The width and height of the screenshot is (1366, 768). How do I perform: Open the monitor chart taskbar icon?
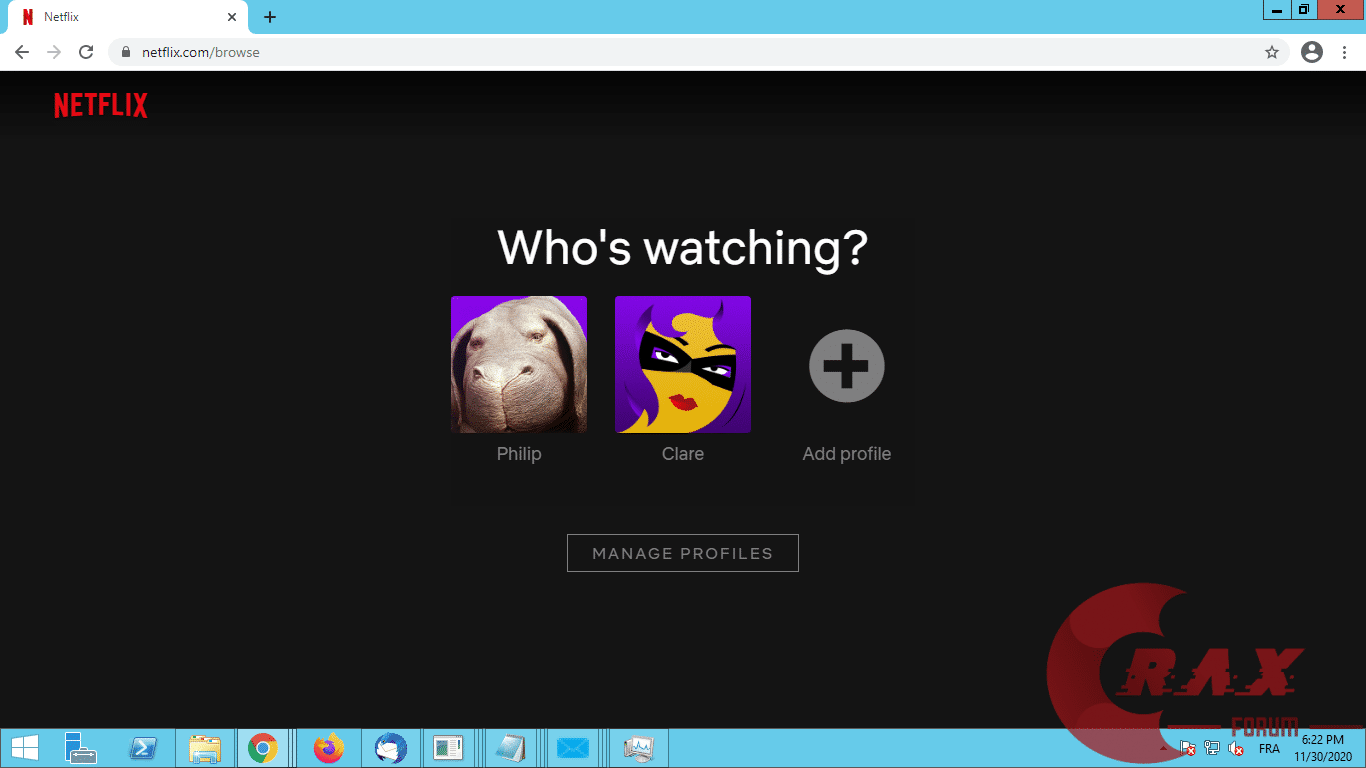[x=637, y=748]
